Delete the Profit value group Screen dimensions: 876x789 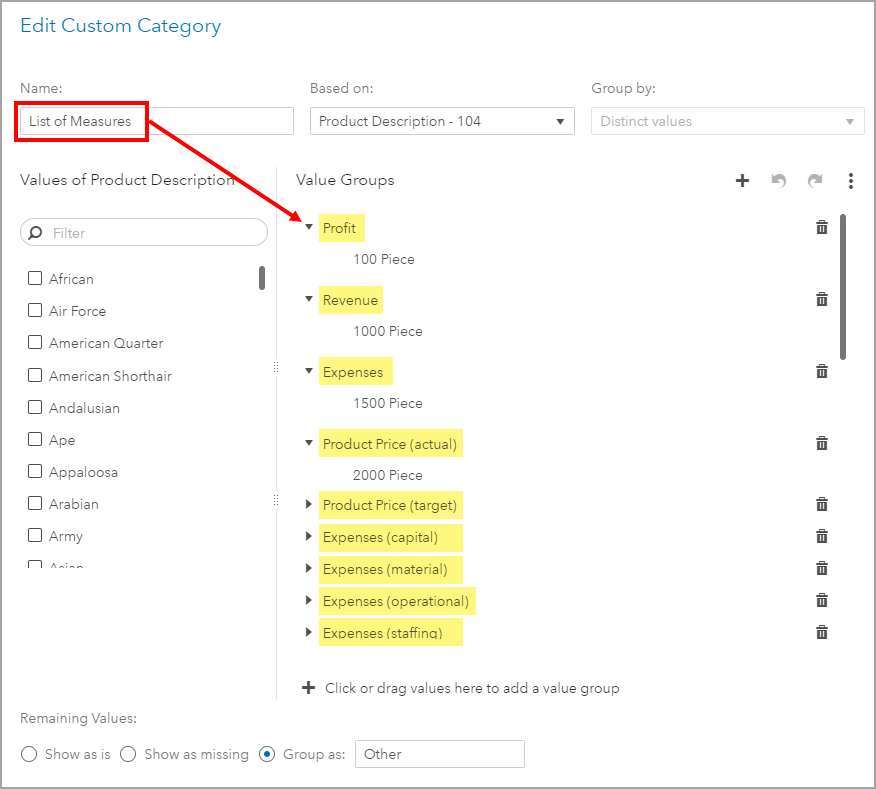(x=822, y=227)
